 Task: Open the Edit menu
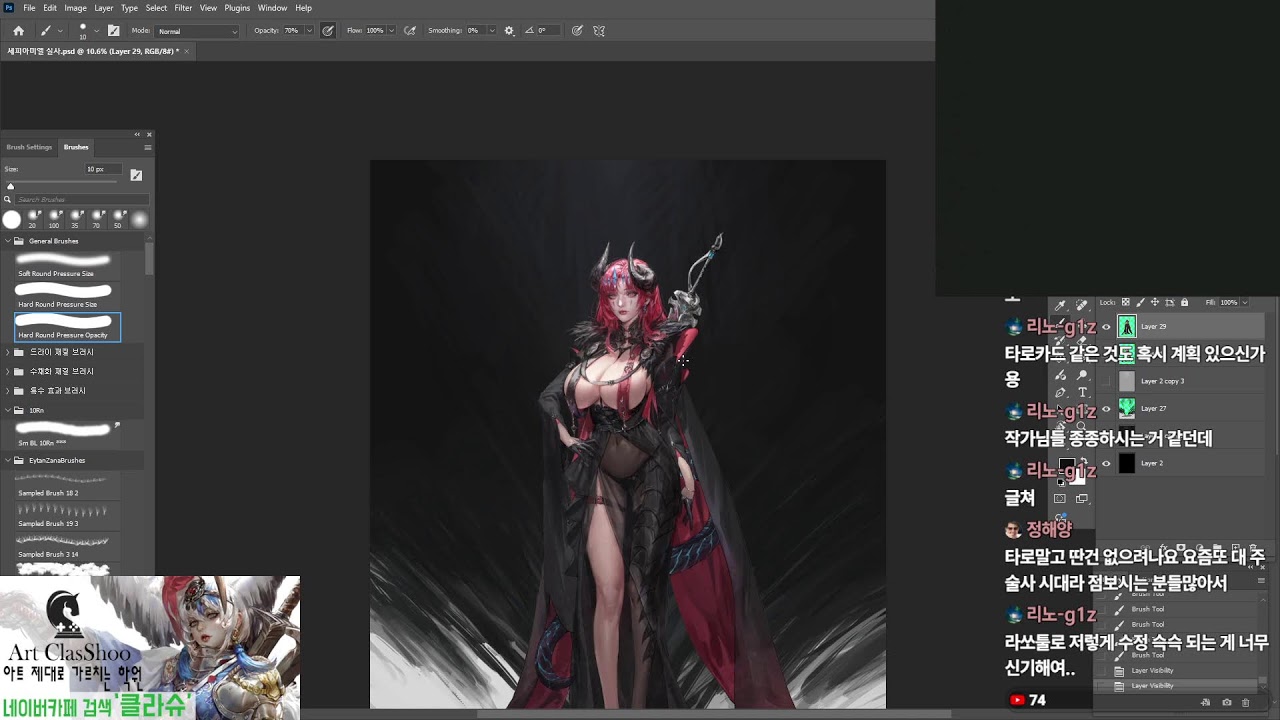(x=50, y=8)
